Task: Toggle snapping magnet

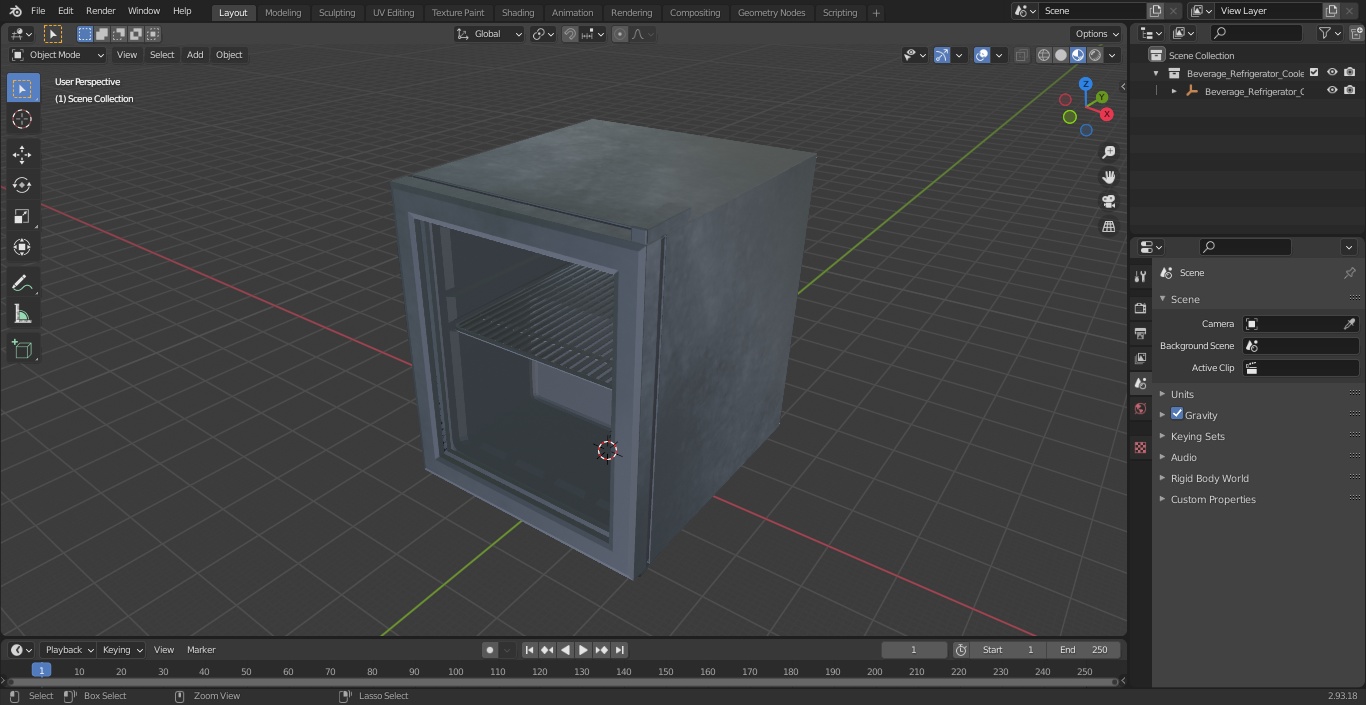Action: point(570,34)
